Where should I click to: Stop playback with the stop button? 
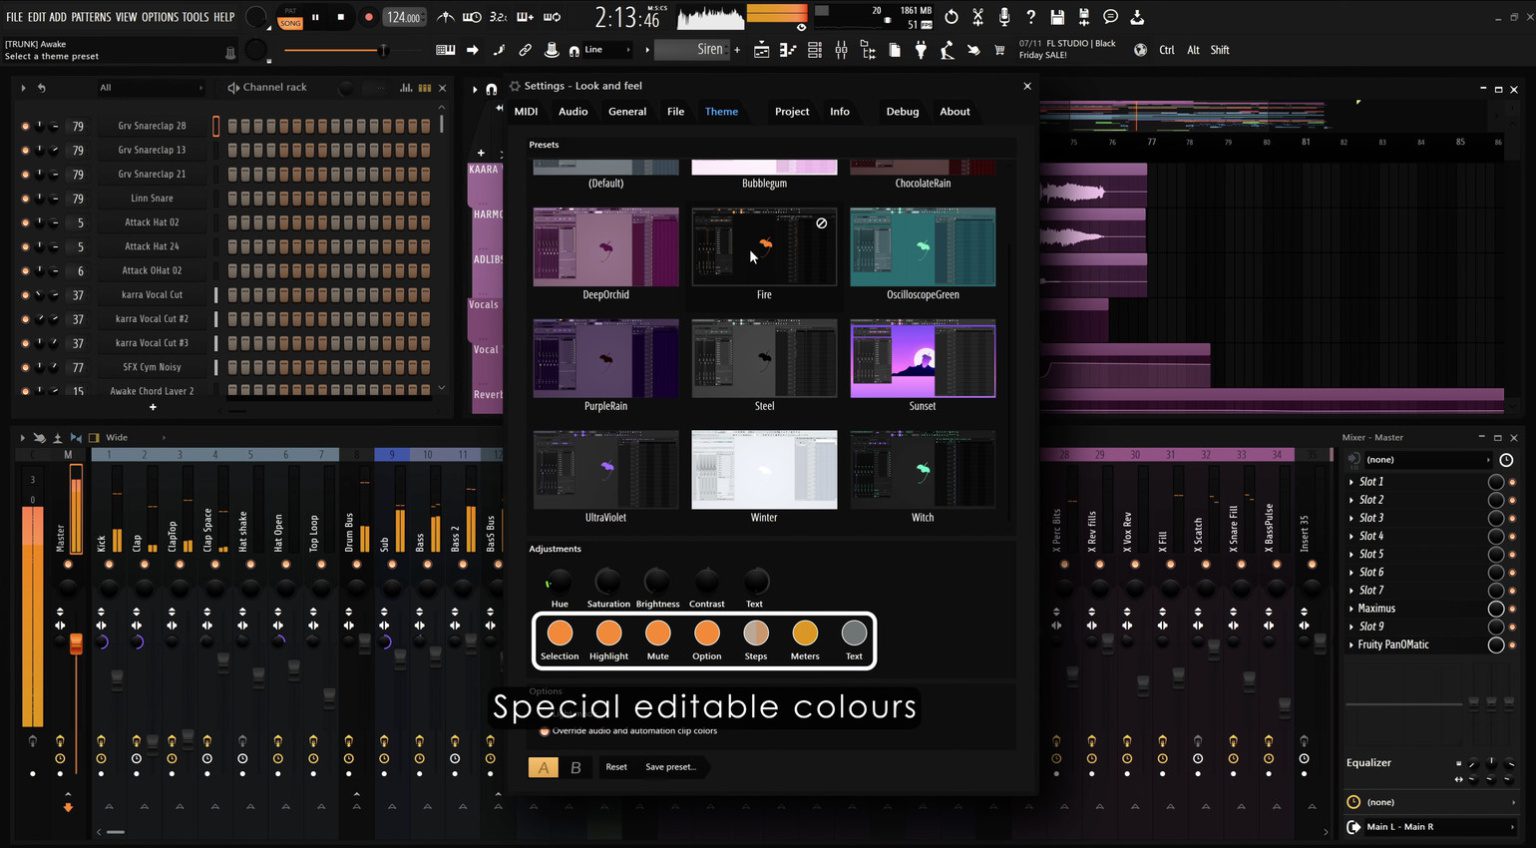click(341, 17)
